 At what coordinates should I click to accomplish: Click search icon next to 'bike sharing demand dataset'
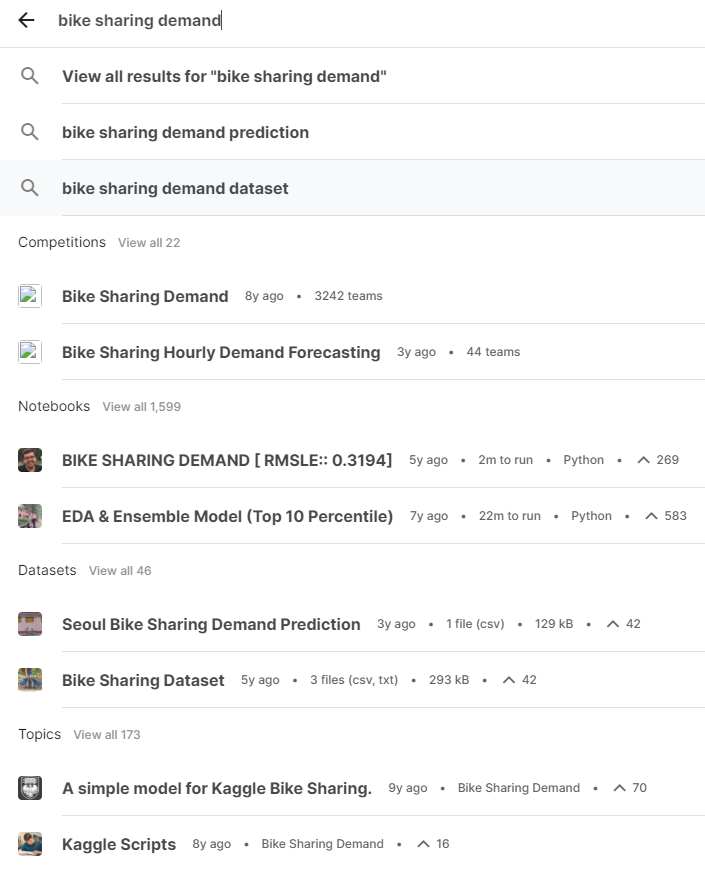[x=29, y=188]
